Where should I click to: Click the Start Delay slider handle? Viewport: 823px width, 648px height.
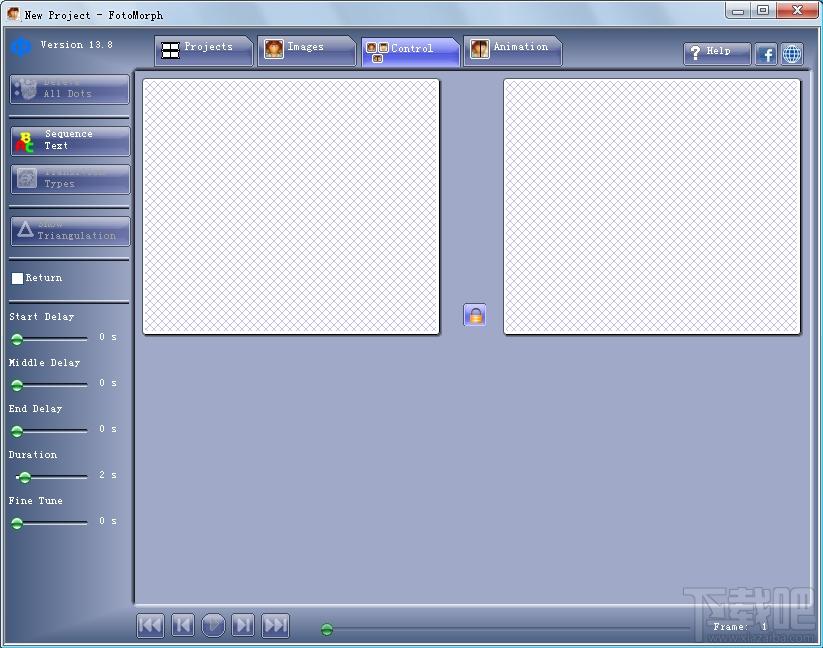coord(17,339)
